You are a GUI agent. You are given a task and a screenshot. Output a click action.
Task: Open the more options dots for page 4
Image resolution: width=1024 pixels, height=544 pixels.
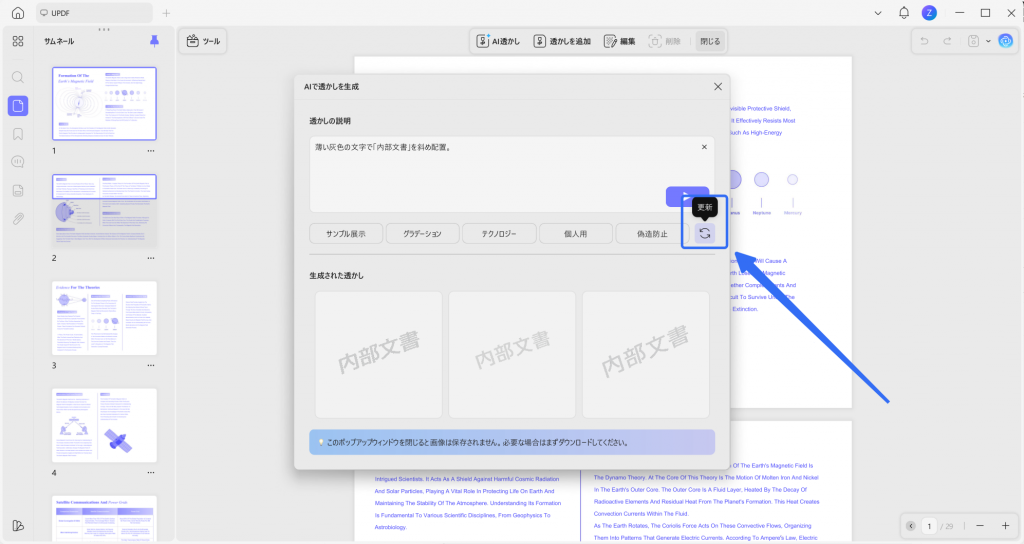click(151, 473)
